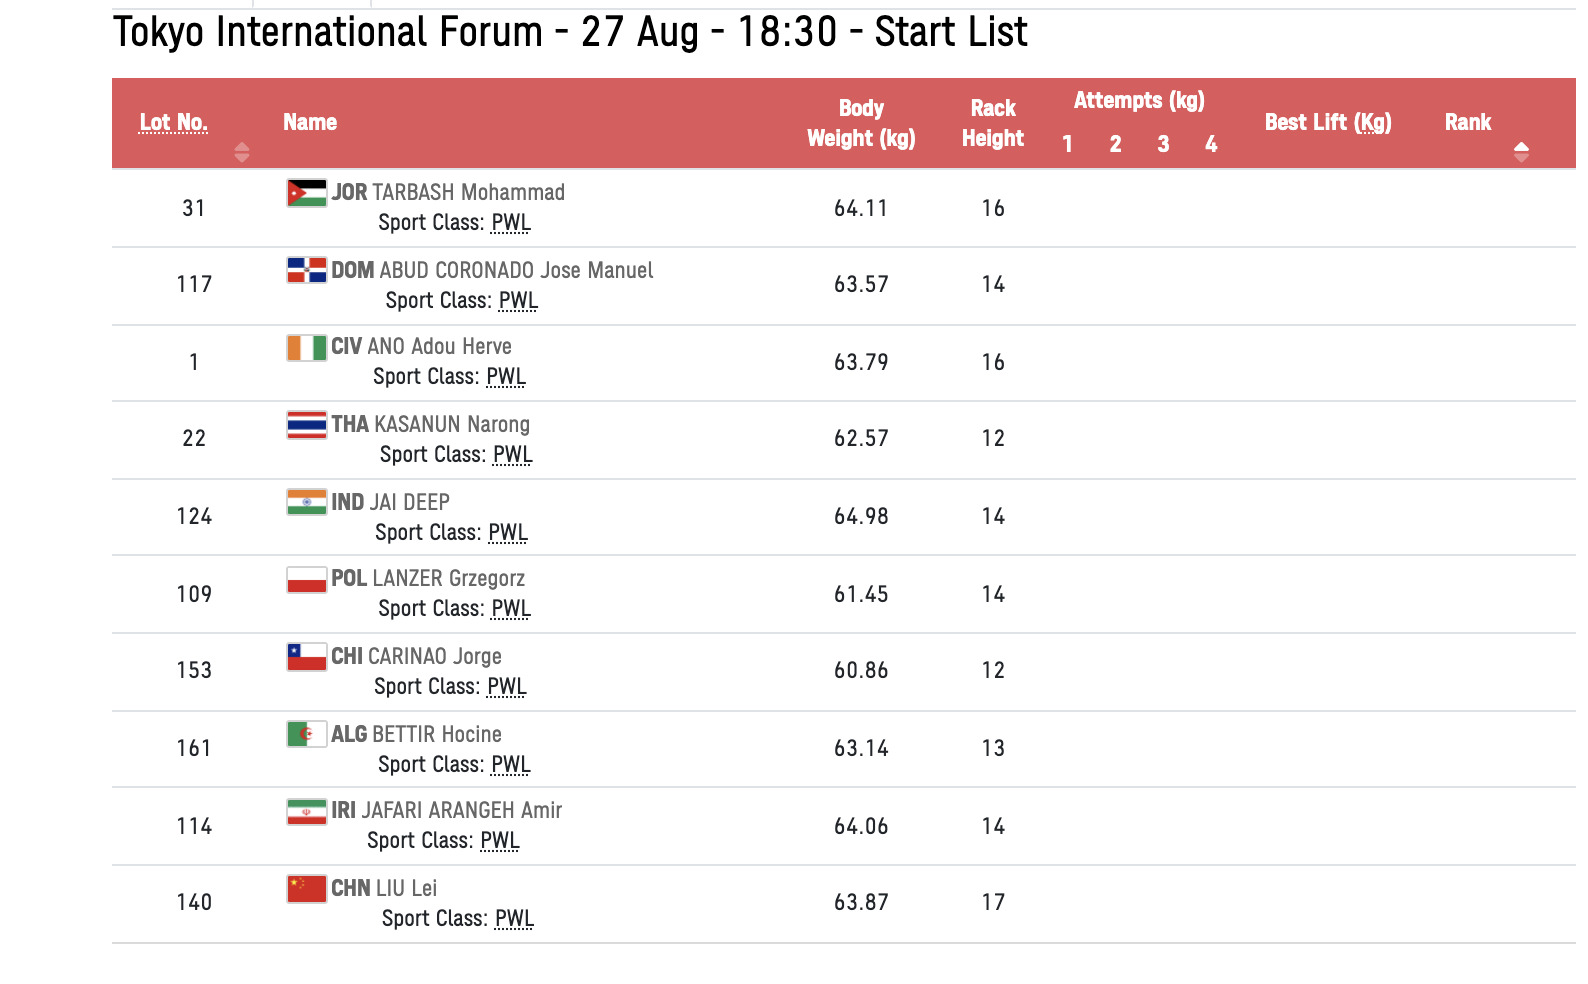Click the Best Lift (Kg) header

point(1328,123)
